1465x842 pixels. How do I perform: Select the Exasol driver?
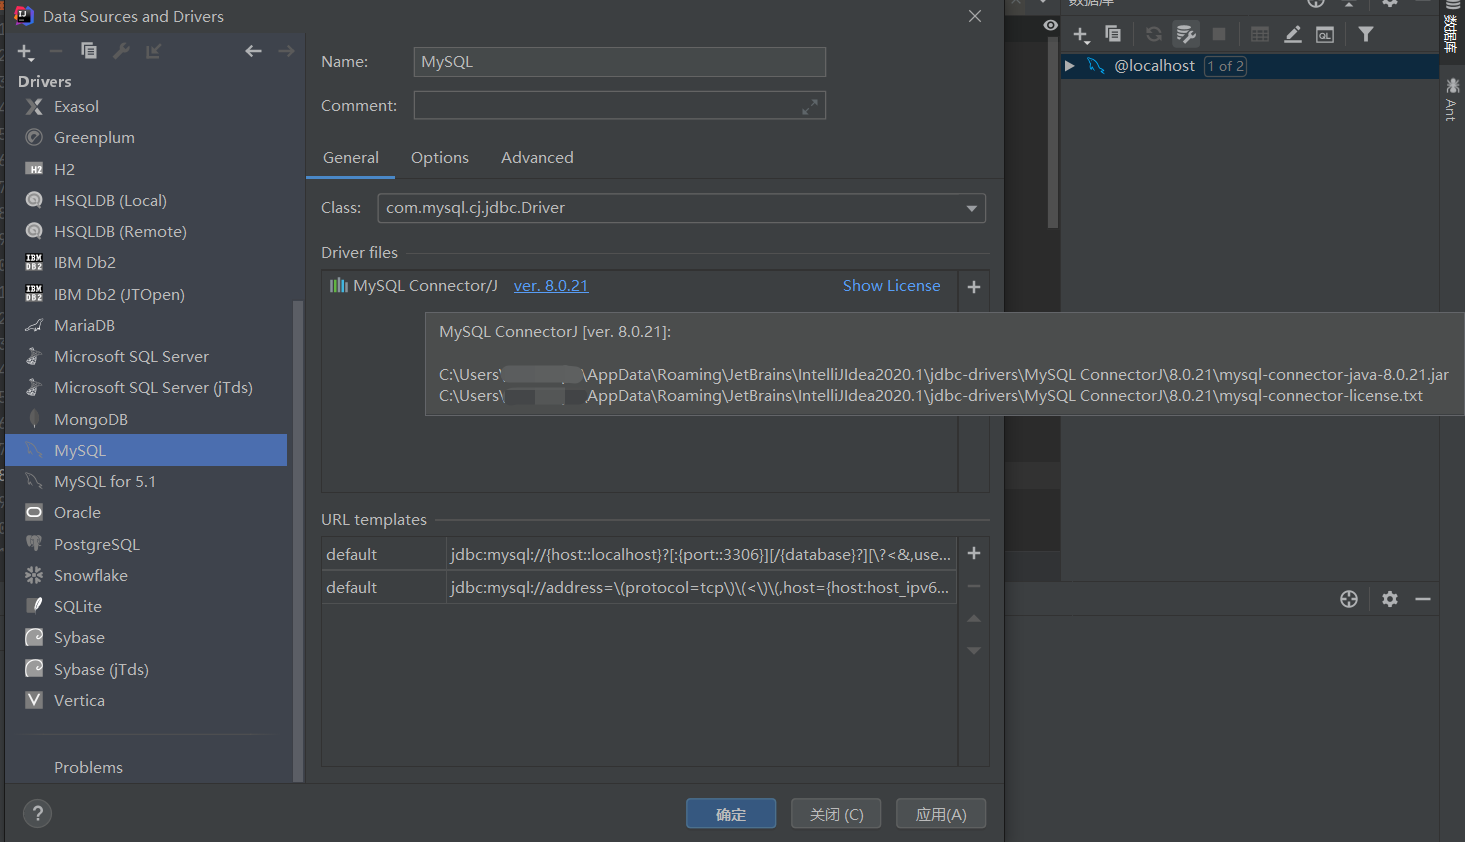146,107
